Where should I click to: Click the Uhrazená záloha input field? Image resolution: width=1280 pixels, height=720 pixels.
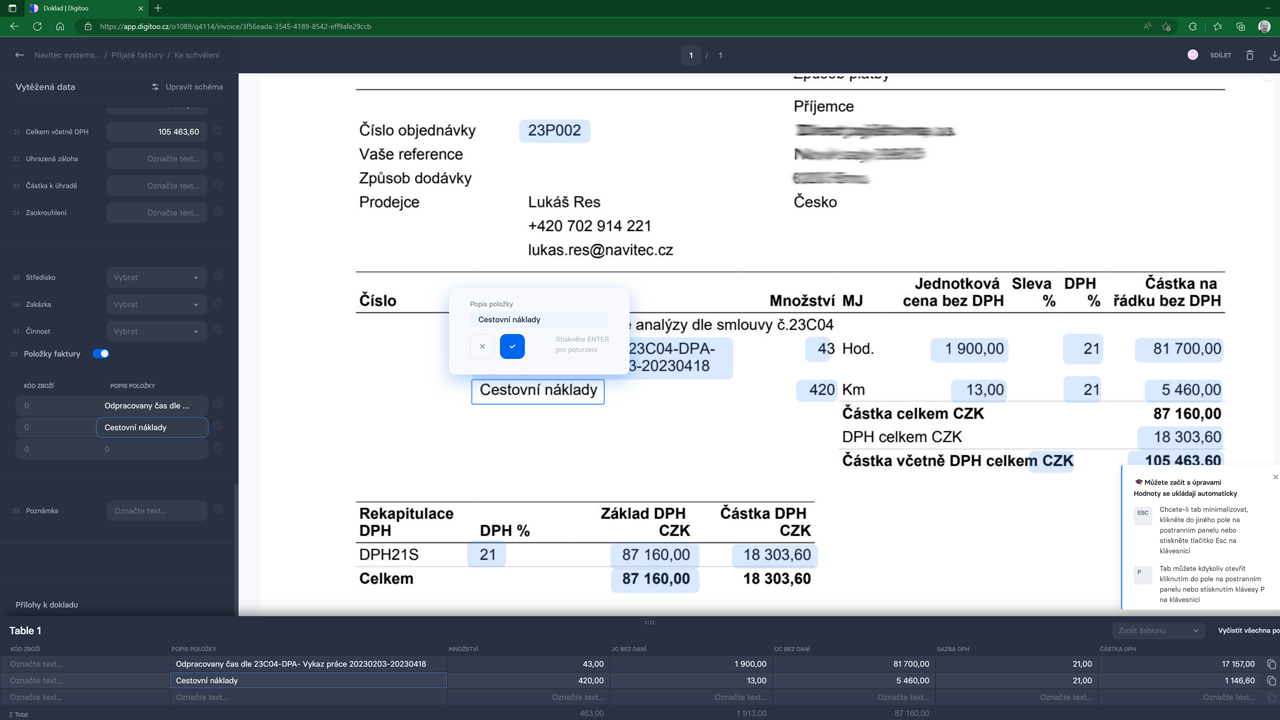click(x=156, y=158)
